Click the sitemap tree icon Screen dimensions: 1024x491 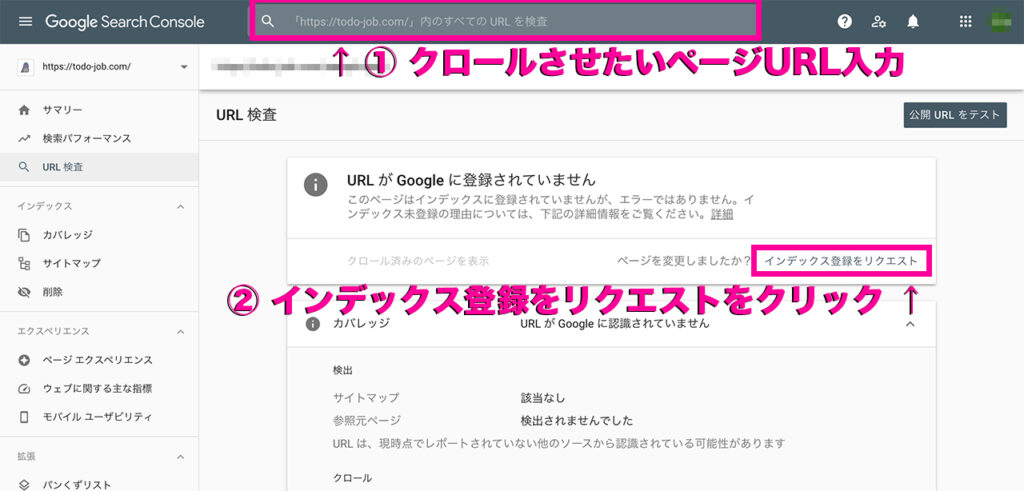click(24, 264)
